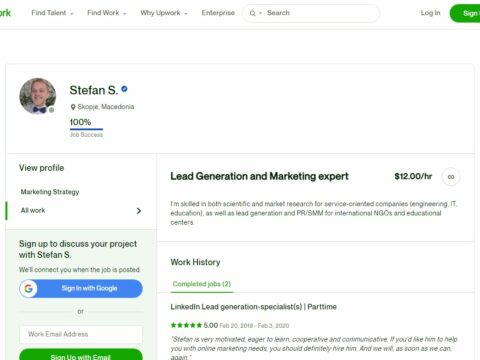Select the All work profile item
480x360 pixels.
pyautogui.click(x=81, y=211)
